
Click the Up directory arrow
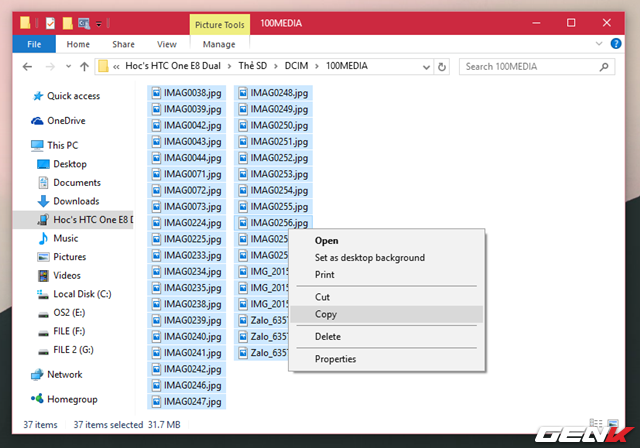pos(83,67)
